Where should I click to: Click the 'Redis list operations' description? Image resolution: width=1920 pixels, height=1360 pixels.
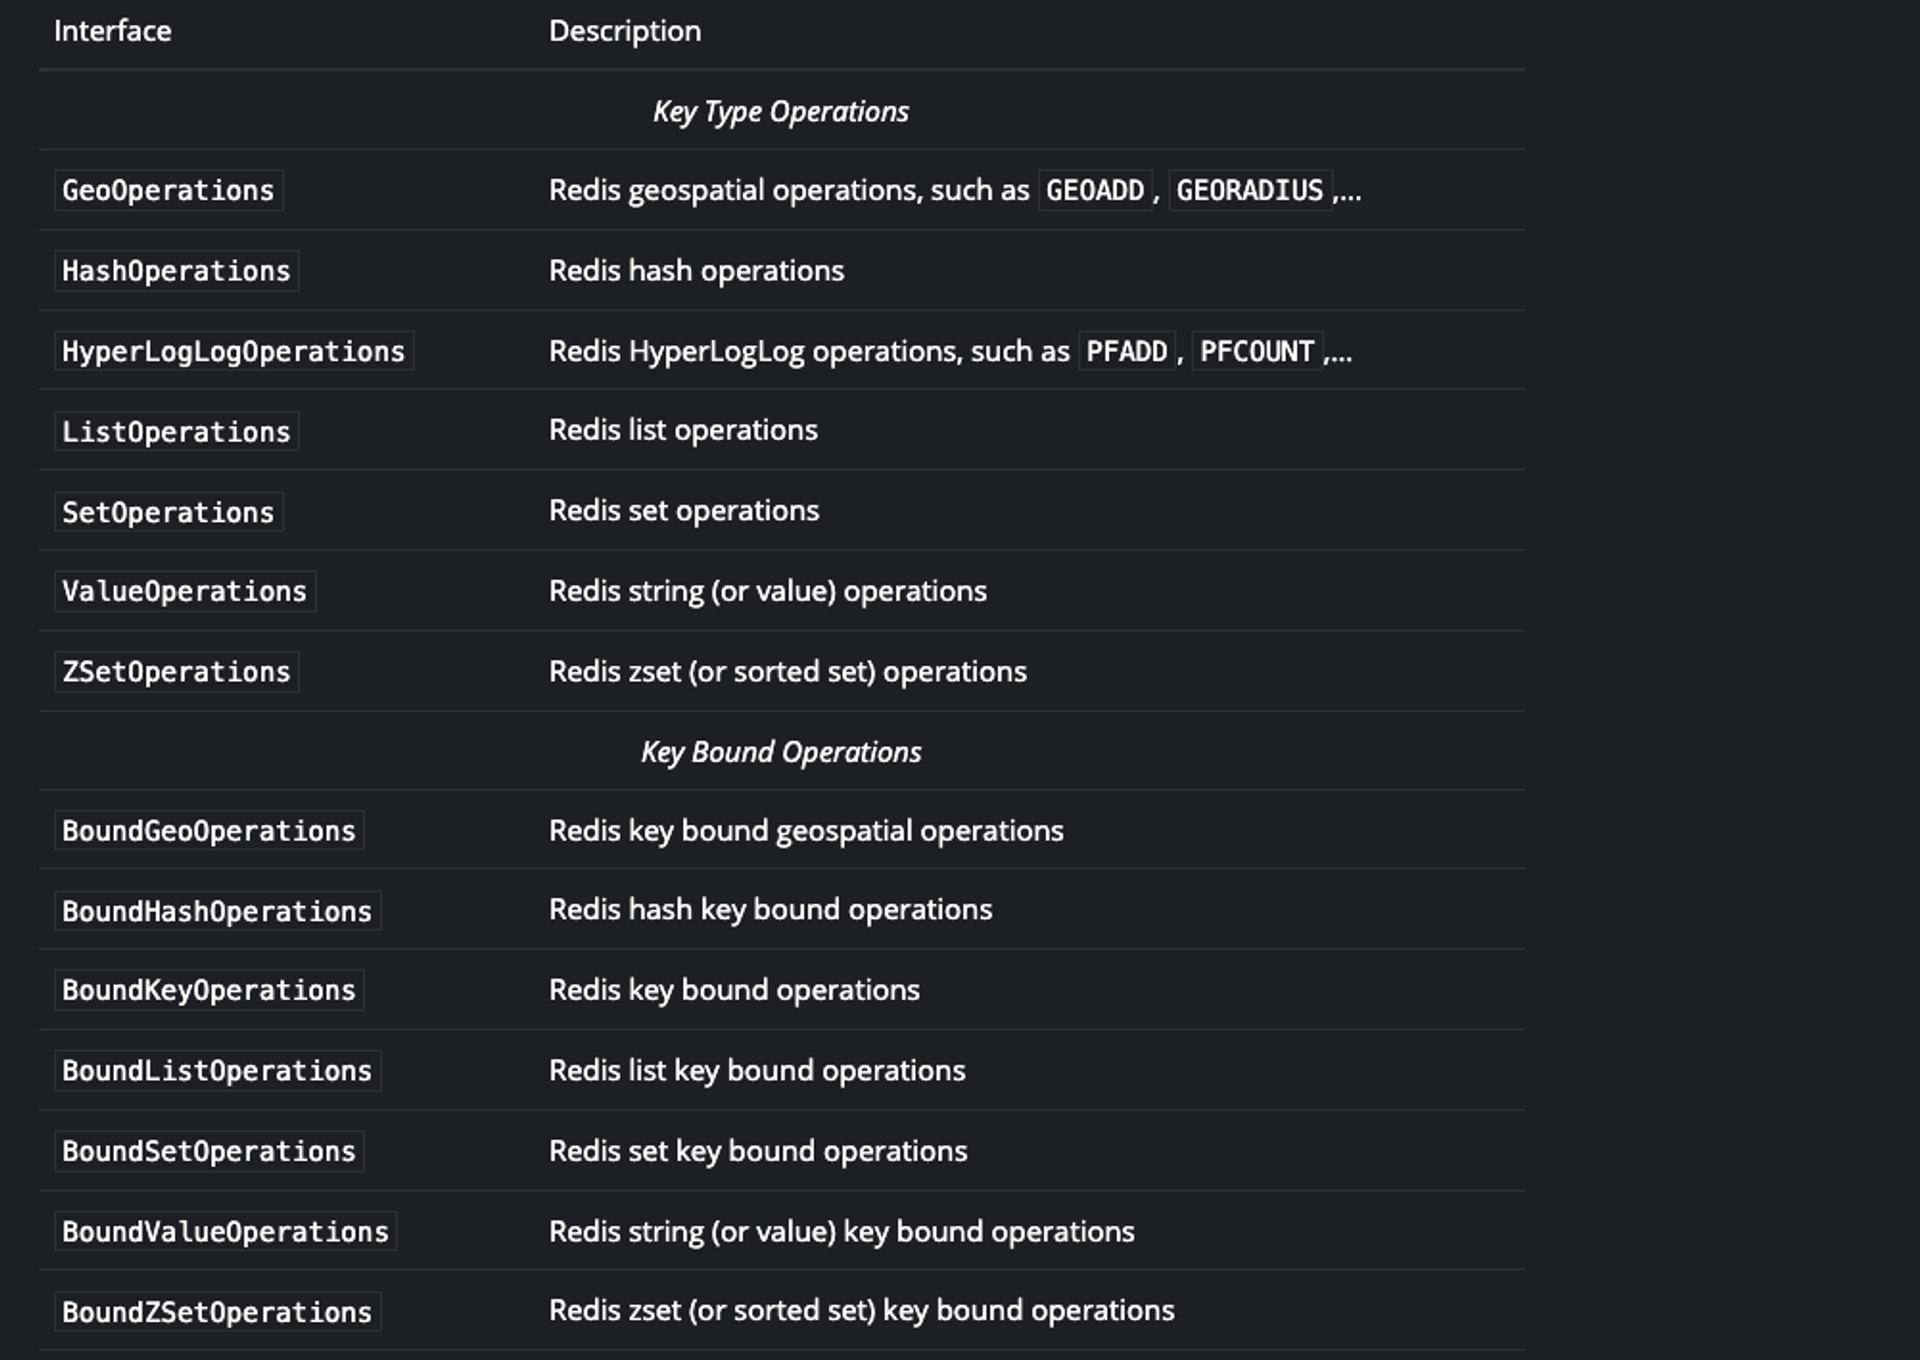pos(683,430)
